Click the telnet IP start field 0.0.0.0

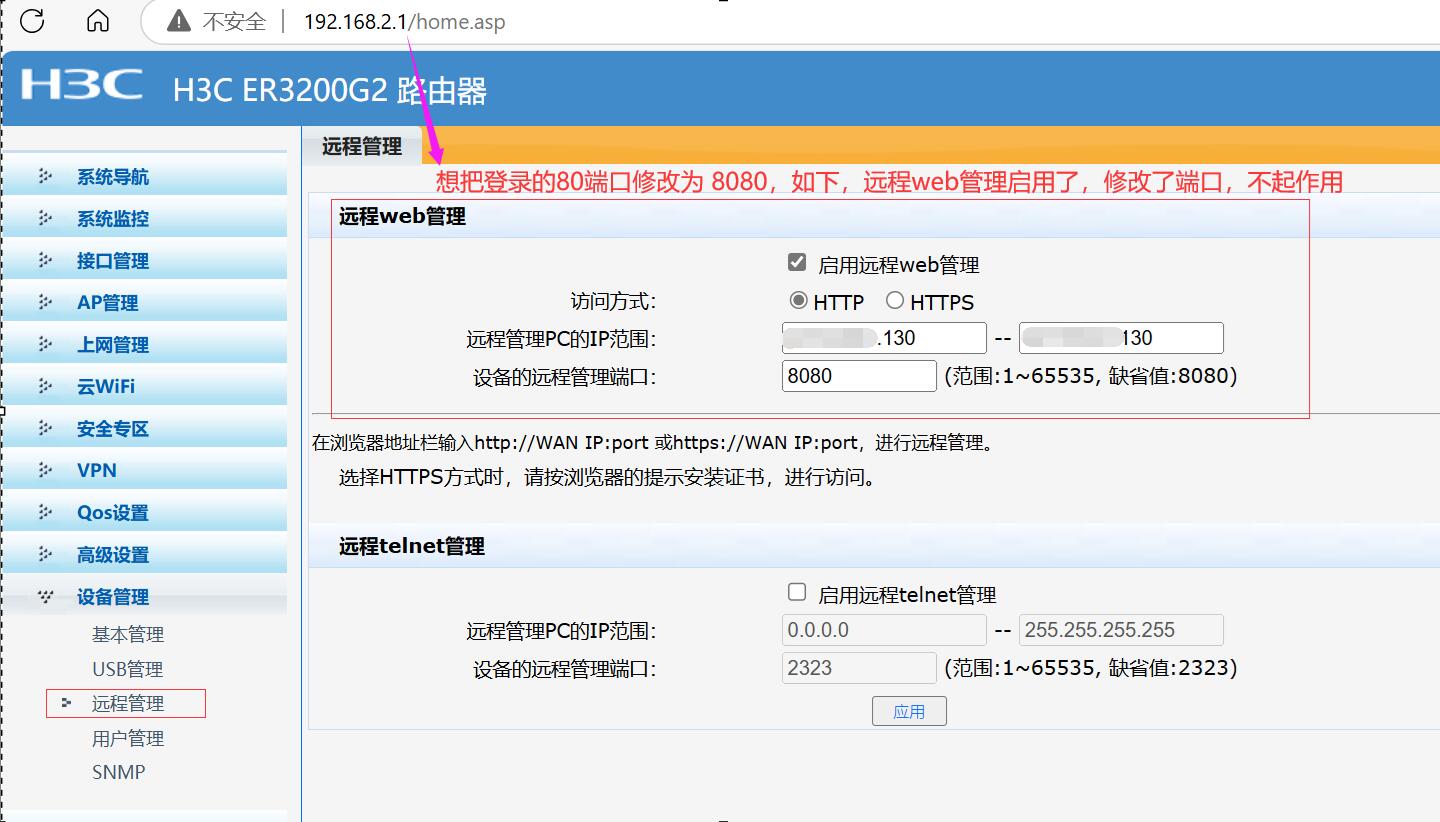(885, 630)
